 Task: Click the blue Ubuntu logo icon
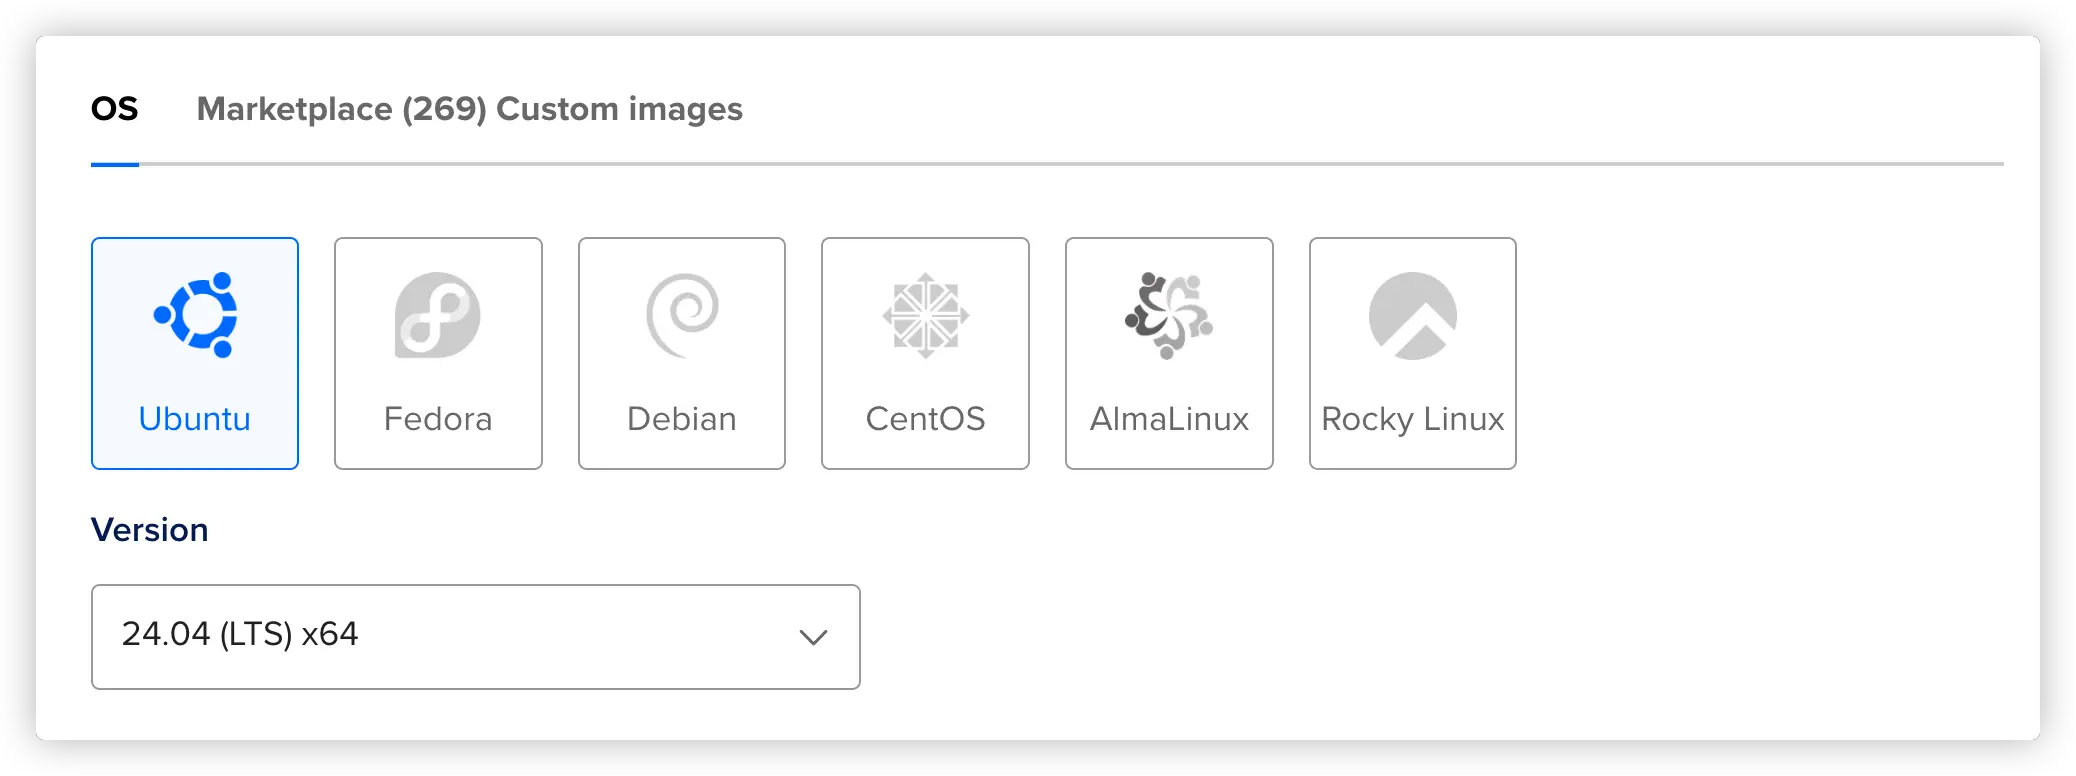(195, 315)
